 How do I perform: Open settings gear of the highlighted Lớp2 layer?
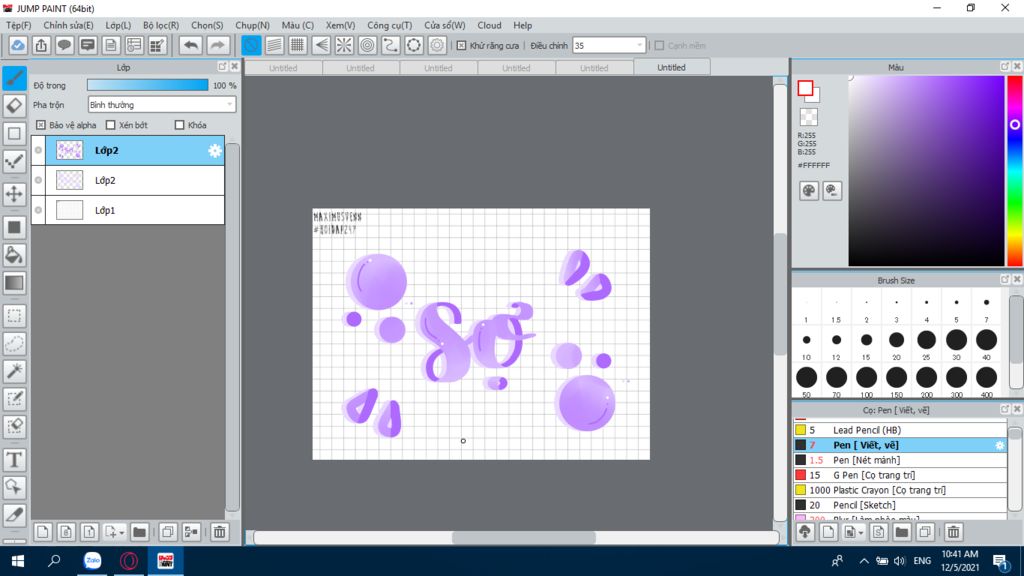click(215, 151)
